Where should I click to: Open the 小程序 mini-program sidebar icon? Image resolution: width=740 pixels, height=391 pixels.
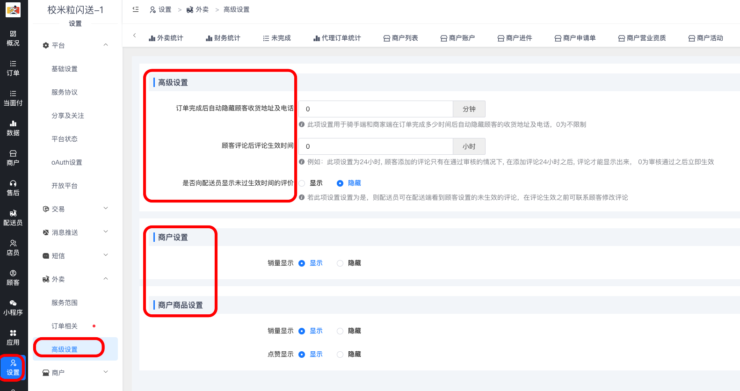point(13,307)
